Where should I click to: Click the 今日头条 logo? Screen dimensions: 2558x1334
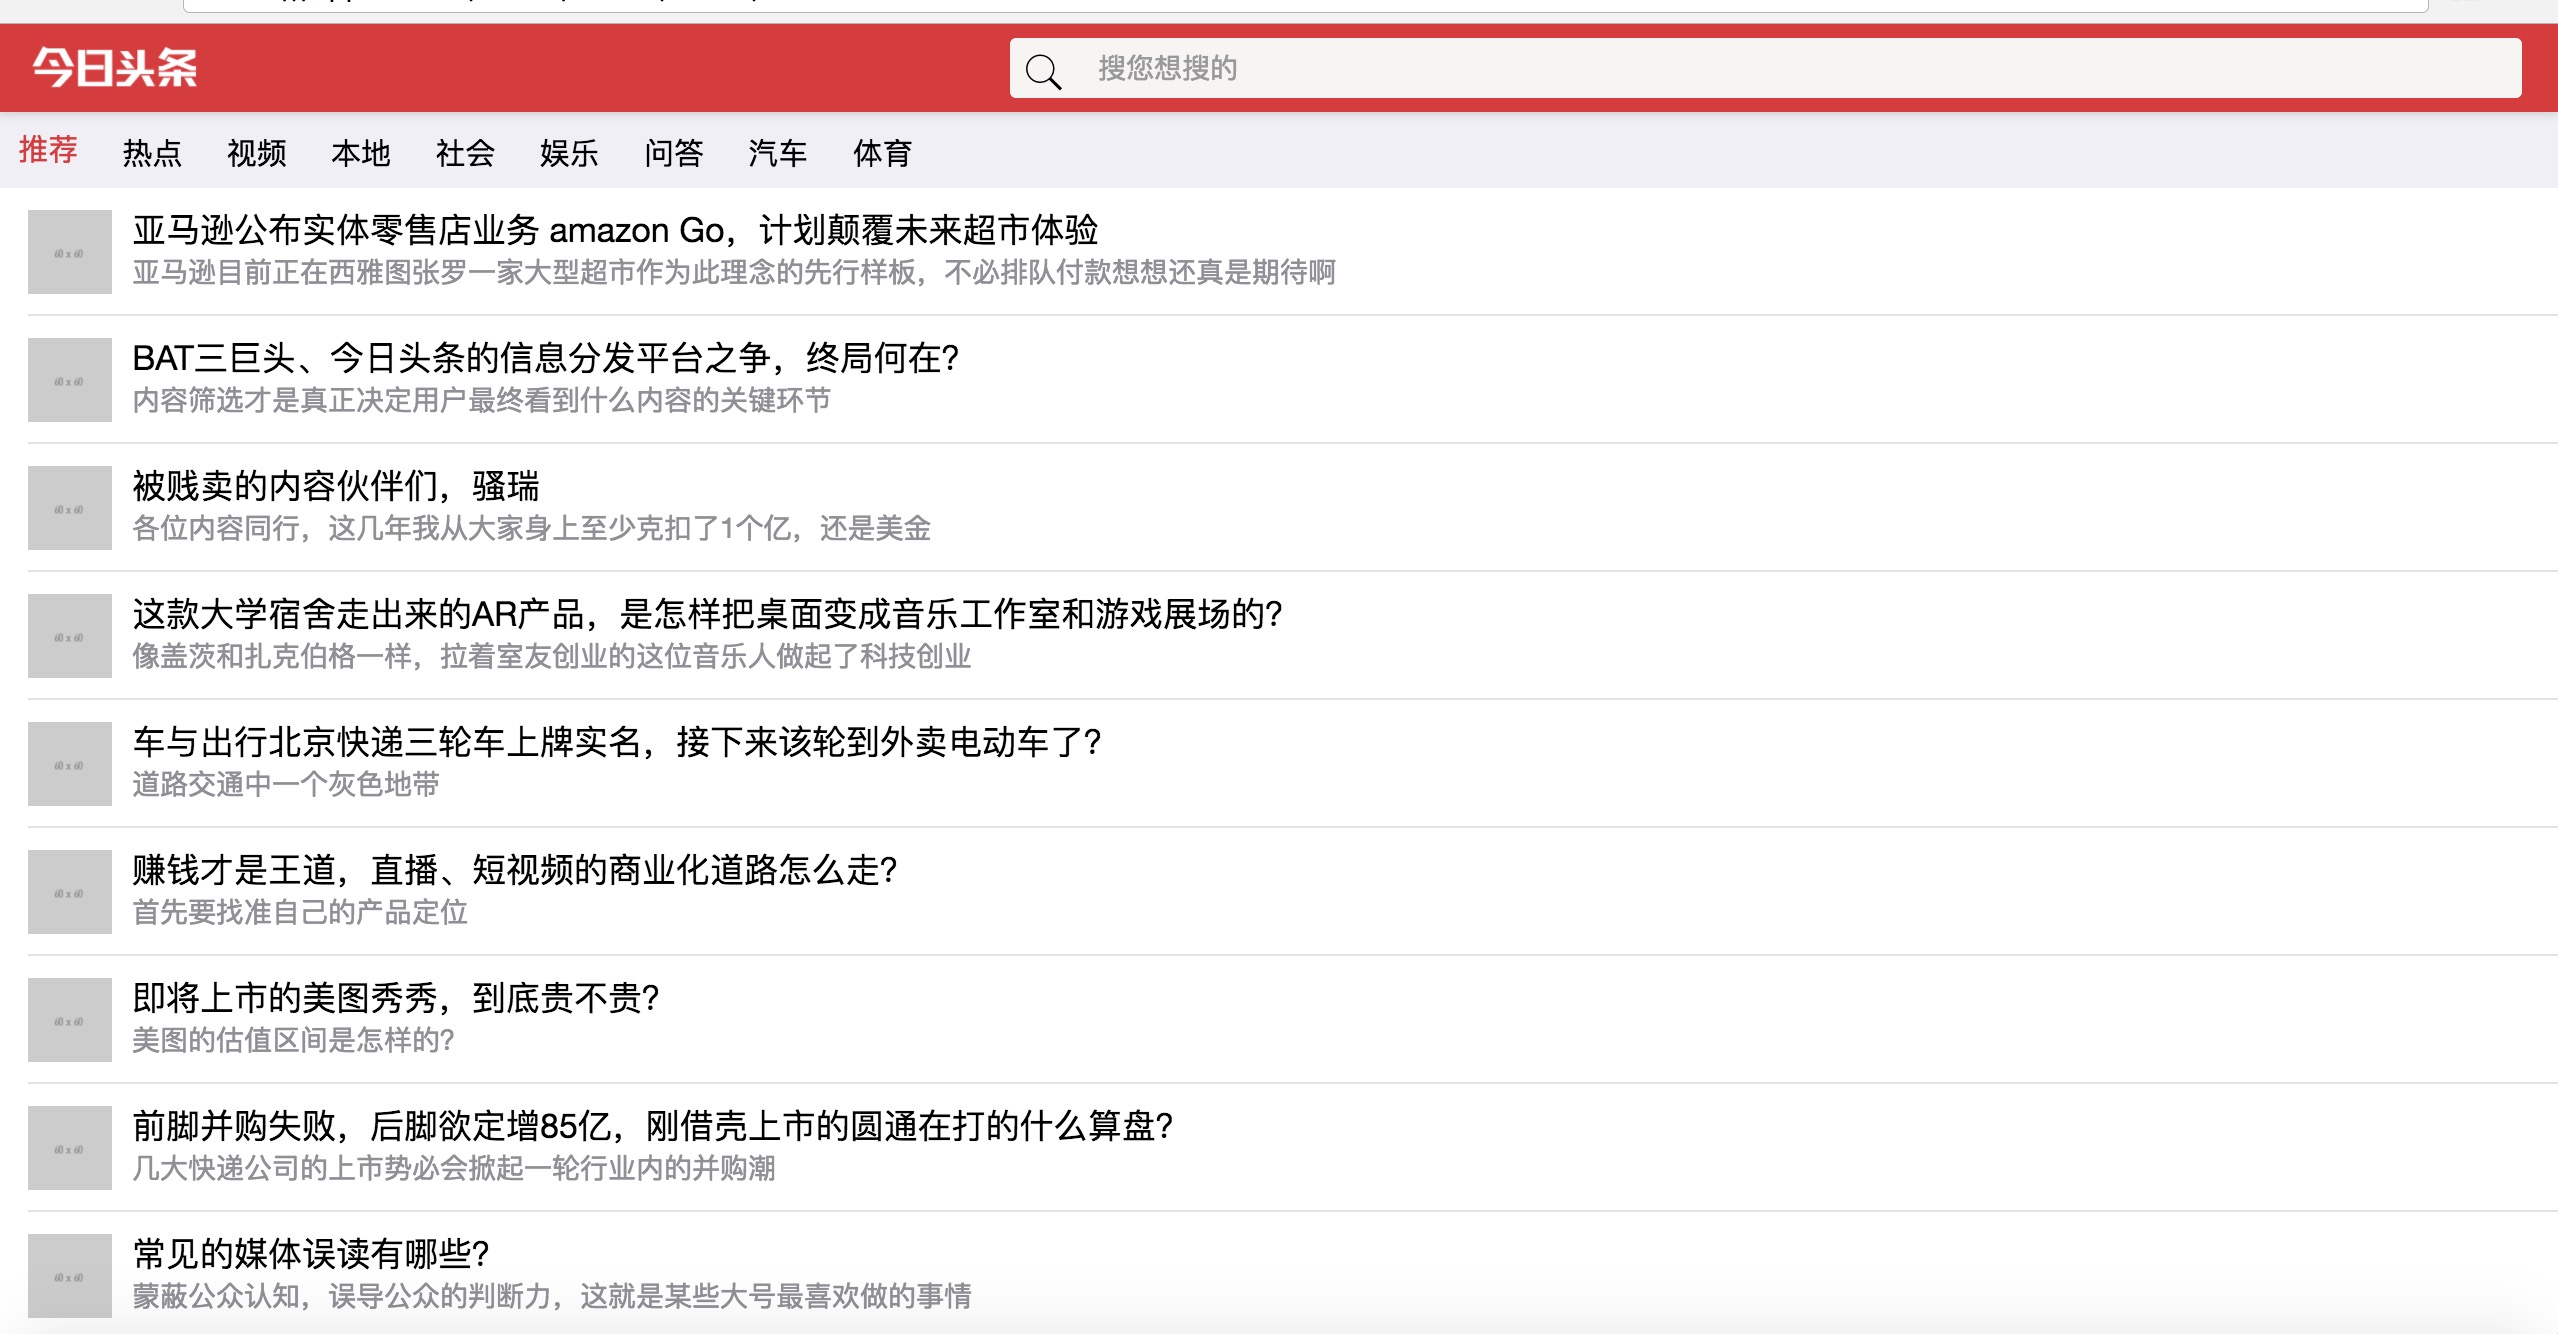click(x=115, y=68)
